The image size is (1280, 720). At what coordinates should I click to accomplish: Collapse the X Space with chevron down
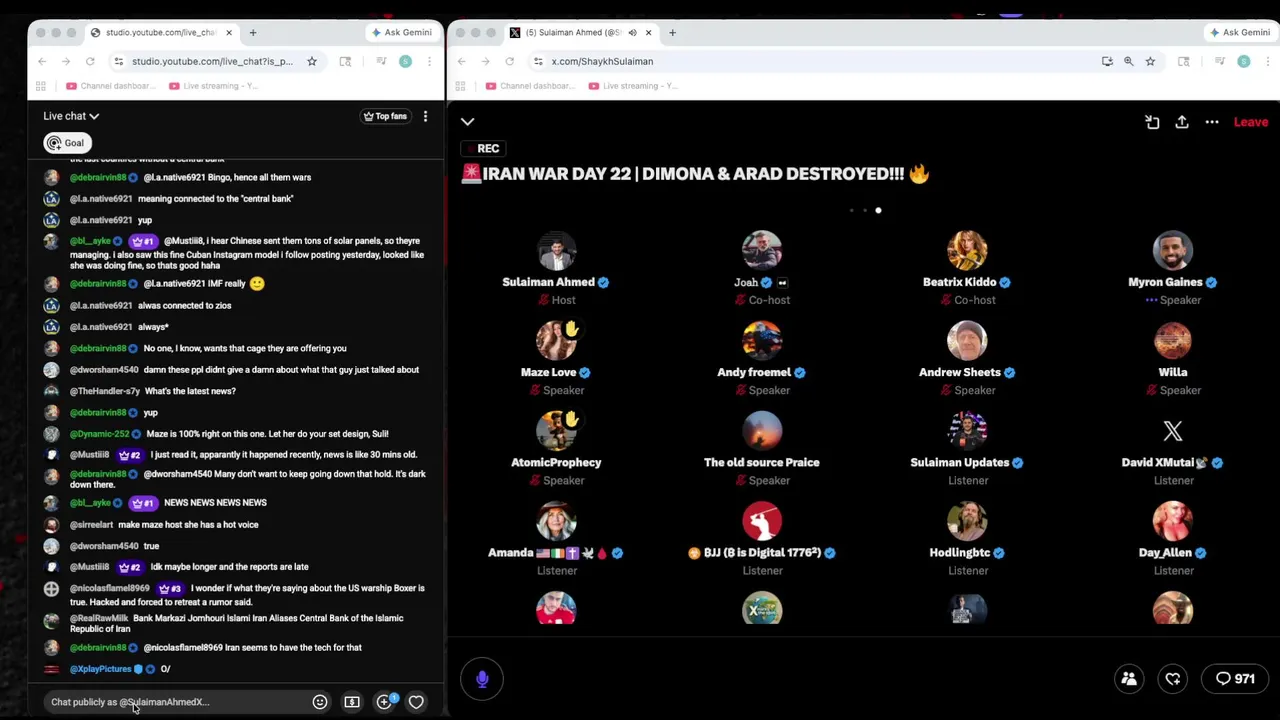point(467,122)
